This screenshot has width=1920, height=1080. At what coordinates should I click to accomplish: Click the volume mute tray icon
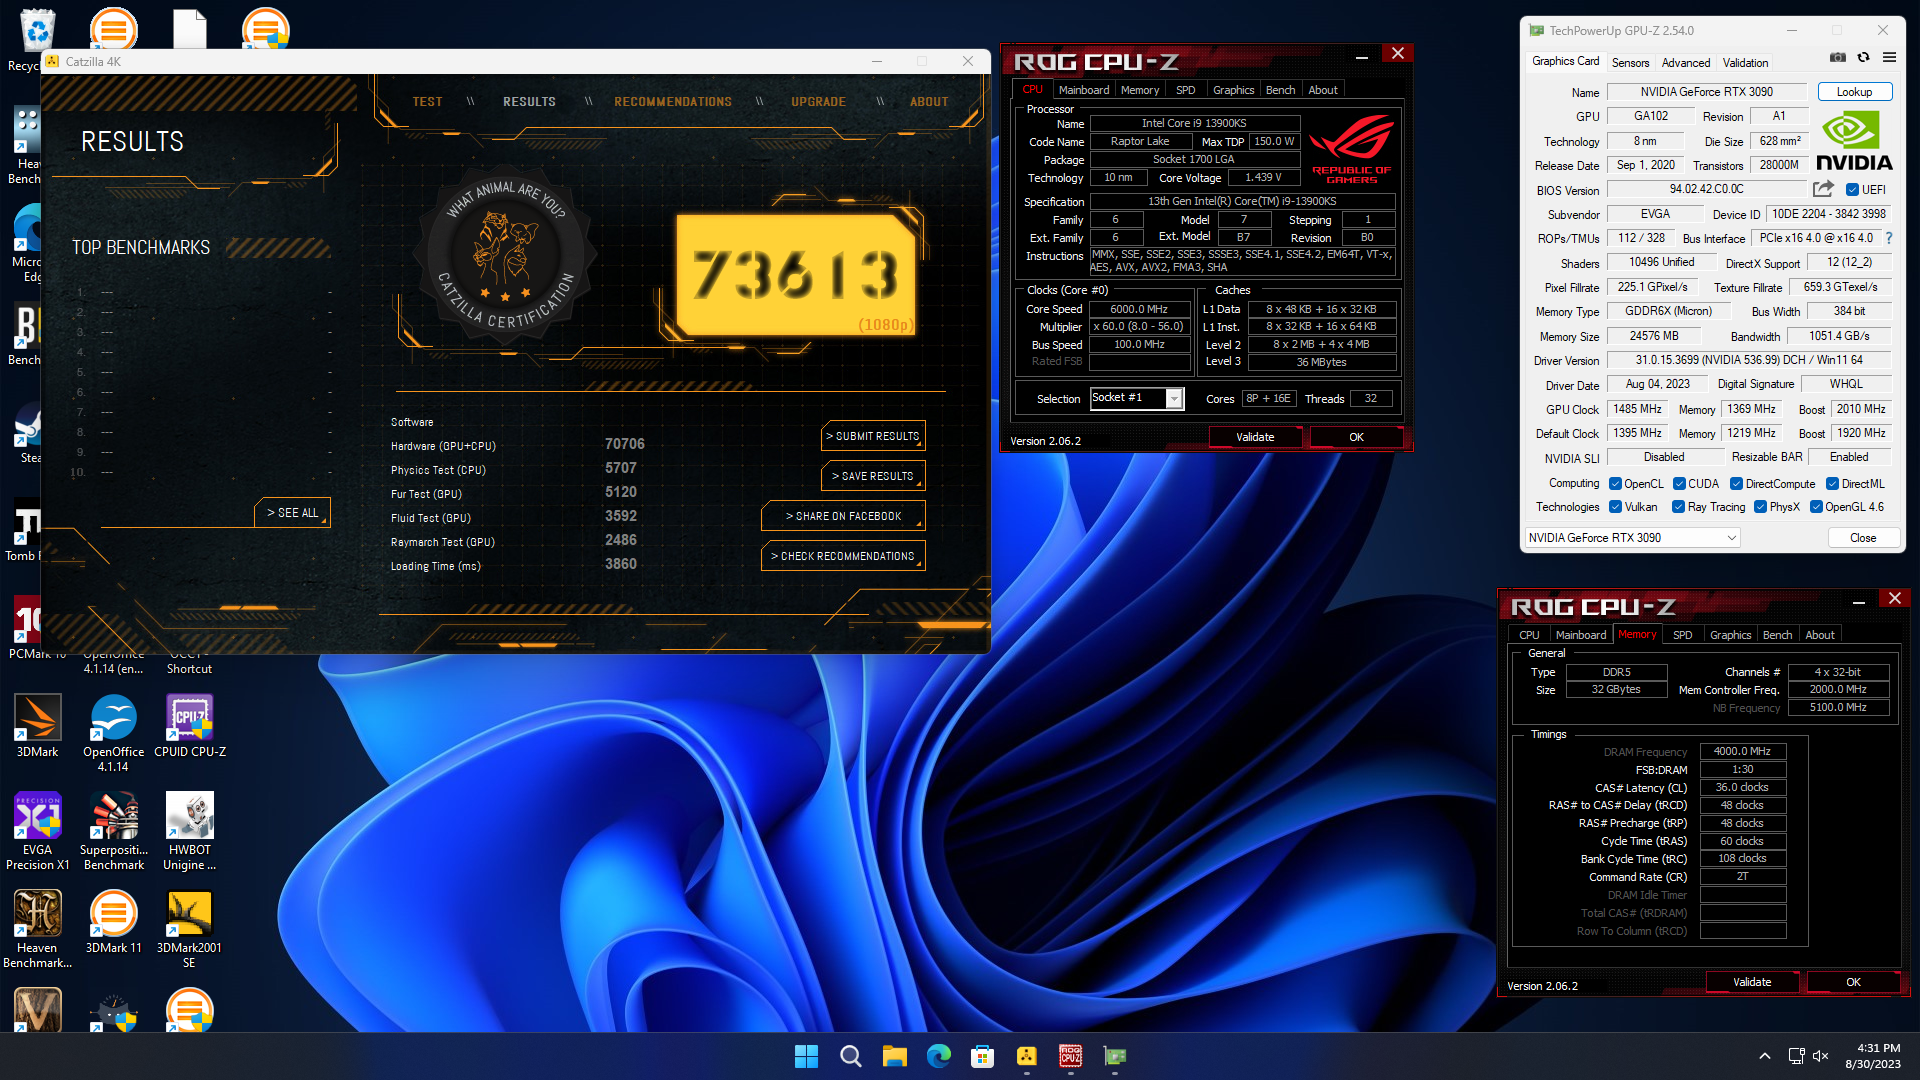(1821, 1056)
